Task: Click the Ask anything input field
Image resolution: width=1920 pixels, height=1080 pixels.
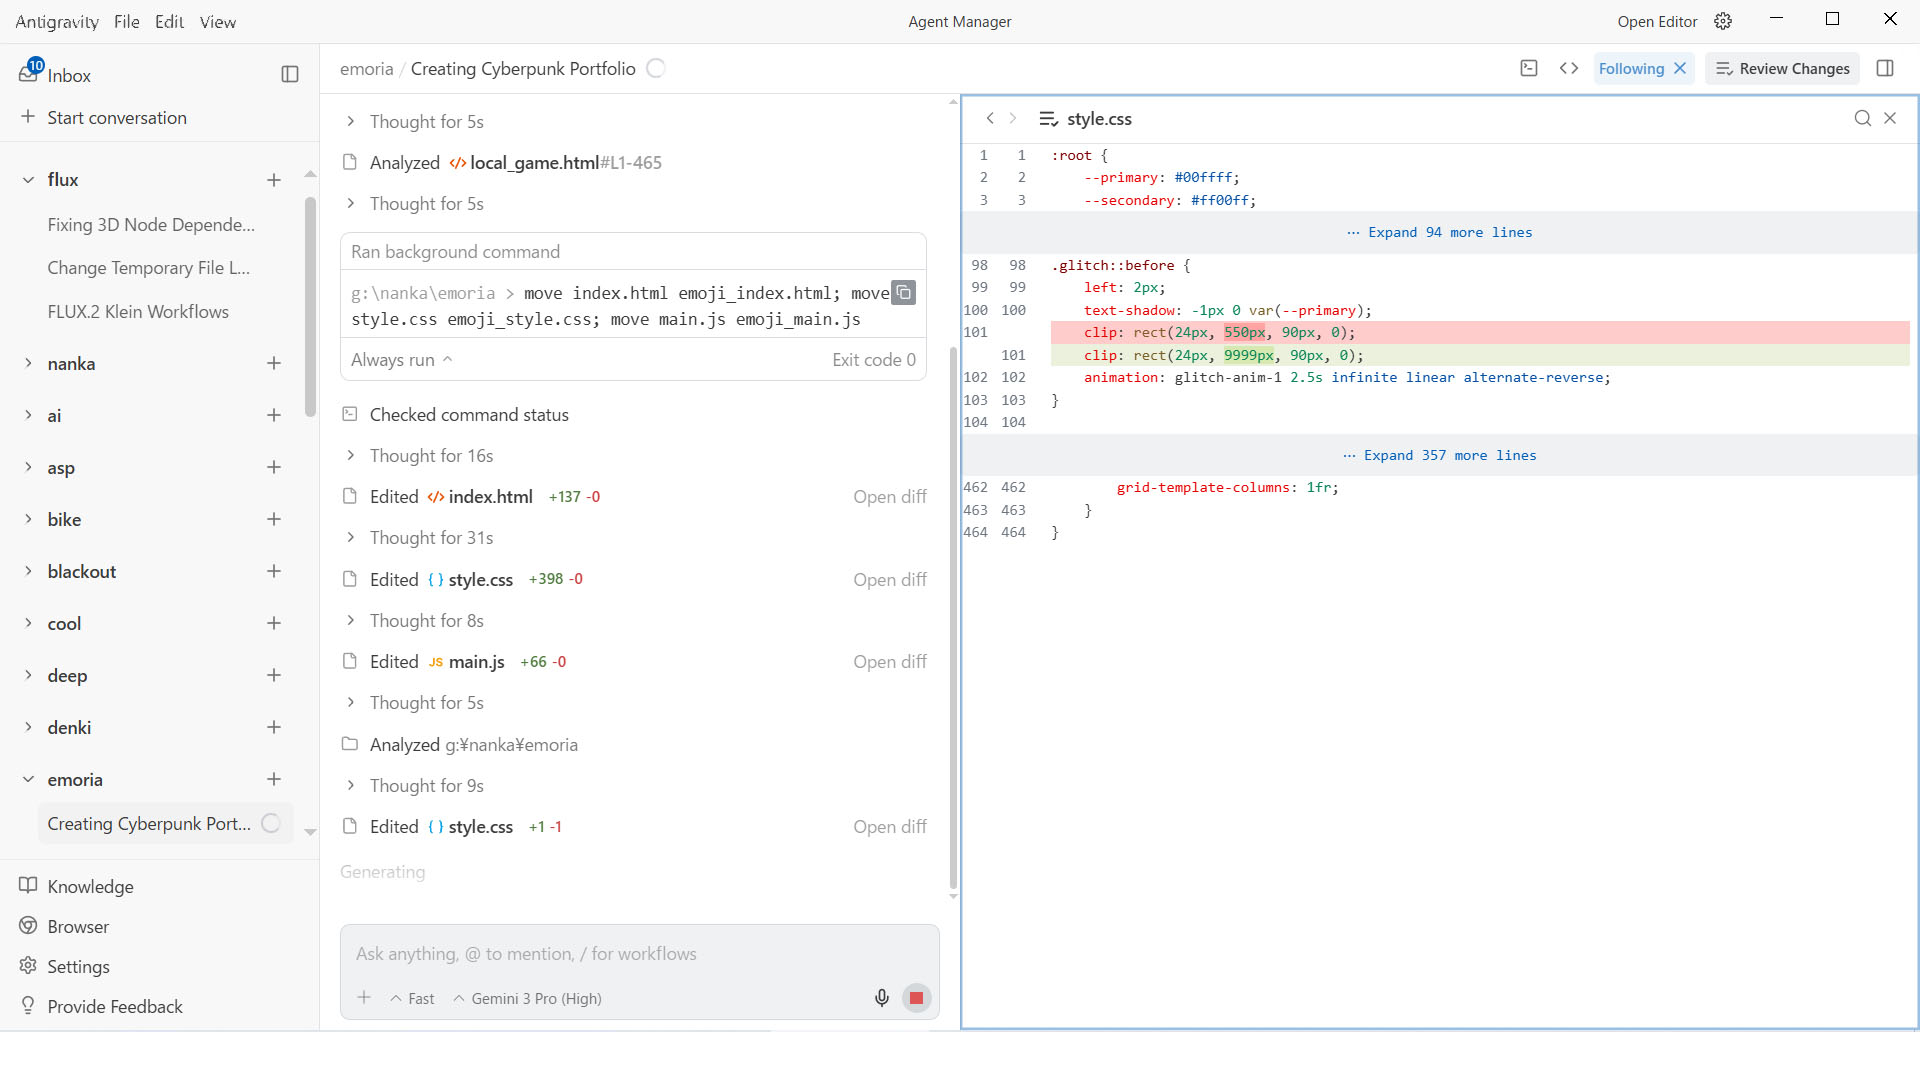Action: pos(639,953)
